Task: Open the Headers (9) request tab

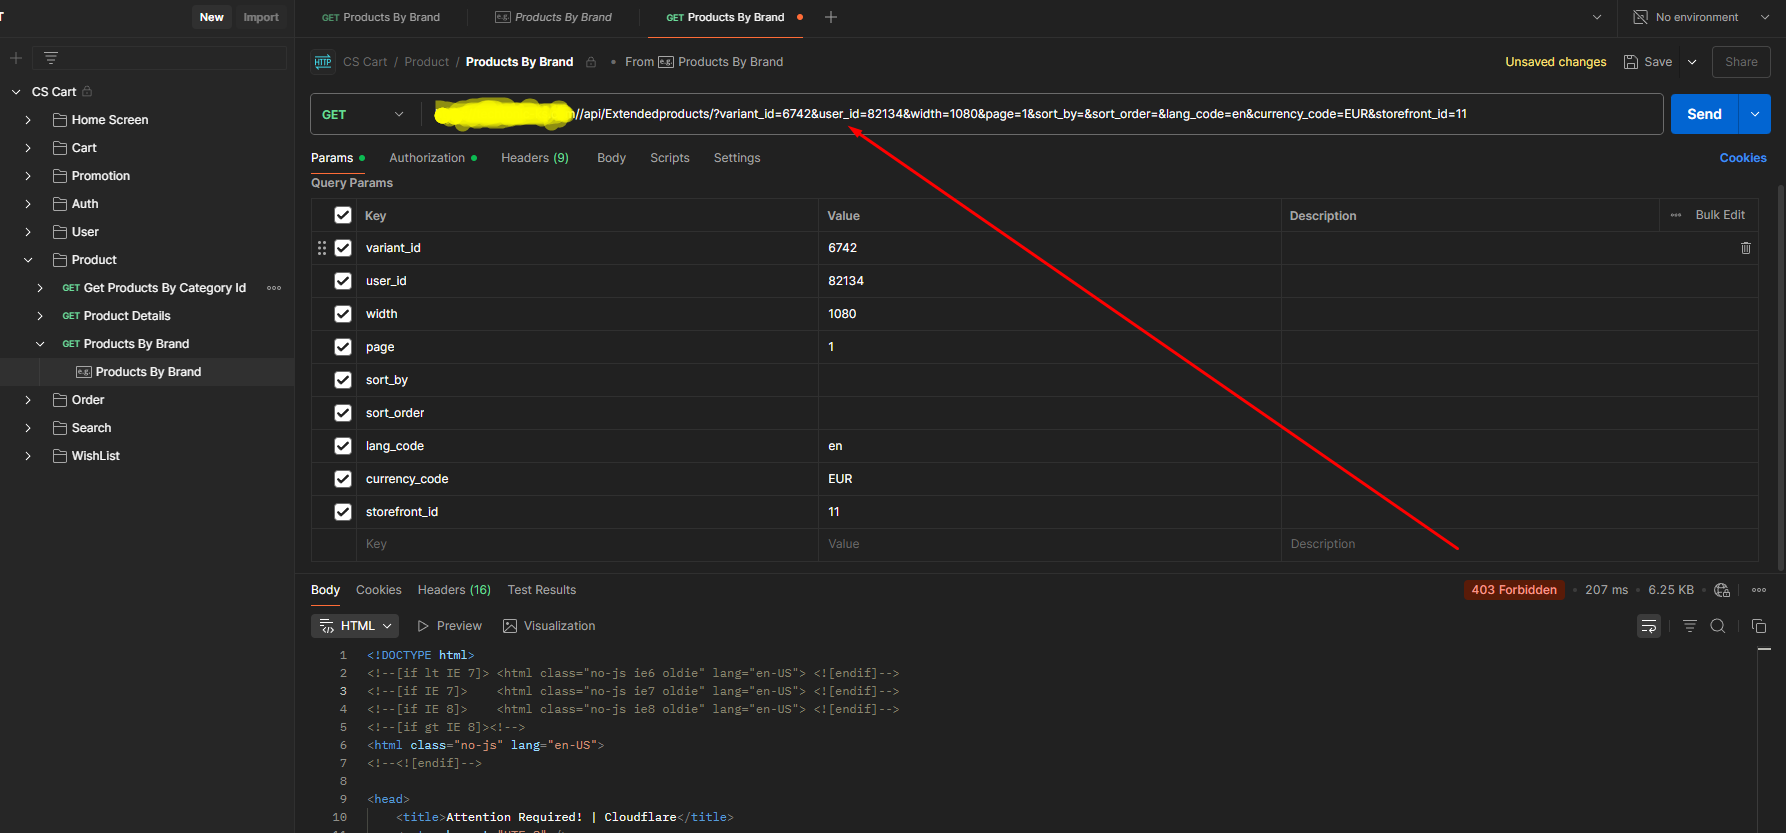Action: click(535, 158)
